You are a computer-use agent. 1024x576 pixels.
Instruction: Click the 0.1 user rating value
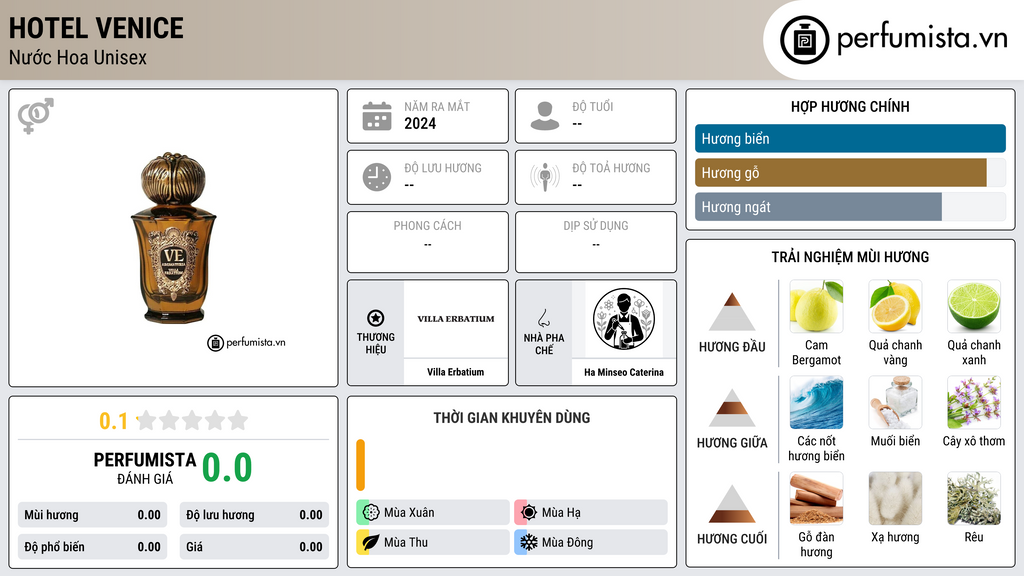tap(114, 421)
